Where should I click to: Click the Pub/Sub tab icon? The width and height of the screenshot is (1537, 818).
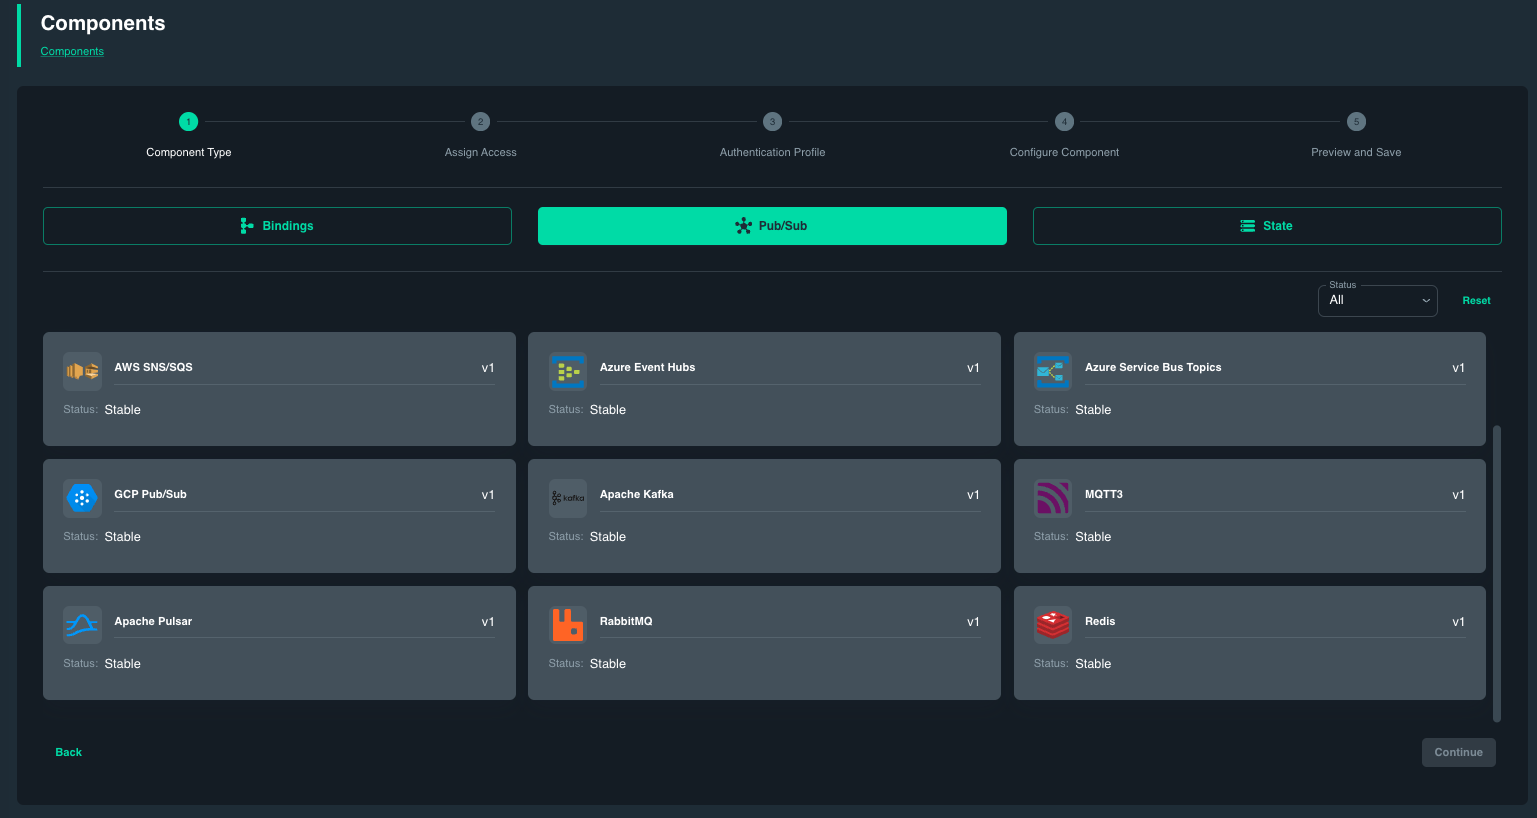pos(743,226)
